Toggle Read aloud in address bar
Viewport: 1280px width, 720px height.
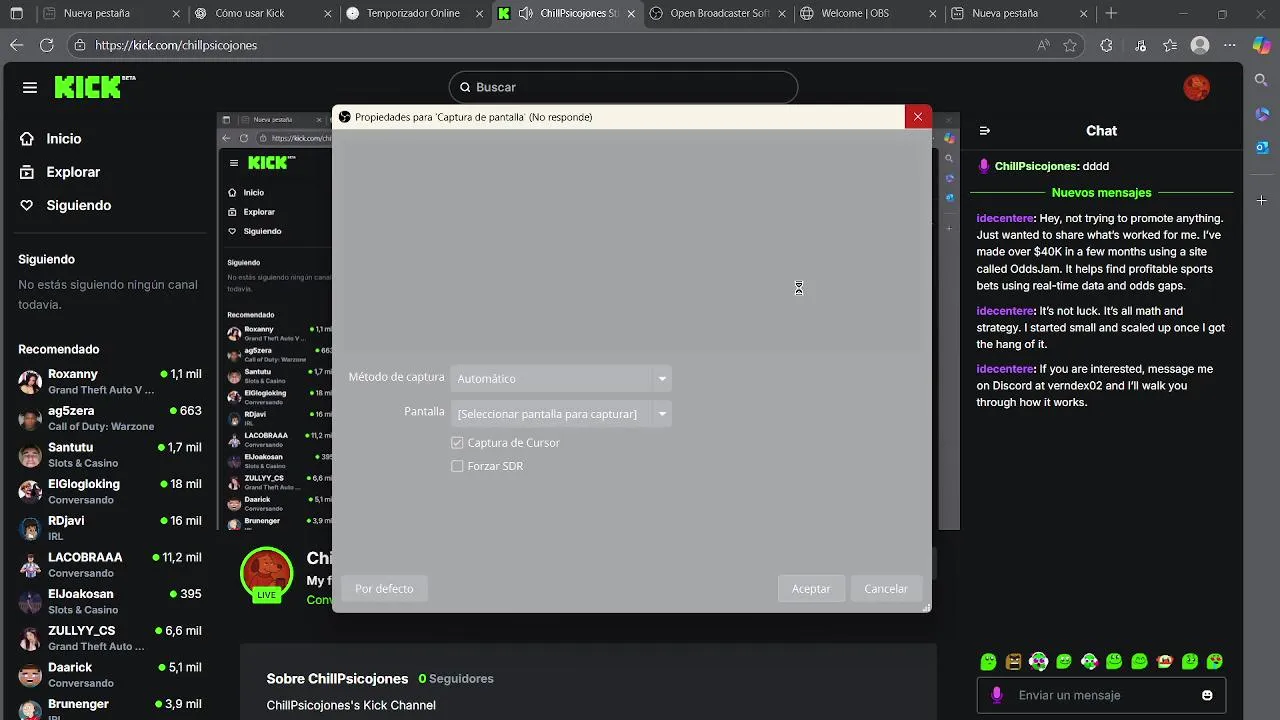(1043, 45)
